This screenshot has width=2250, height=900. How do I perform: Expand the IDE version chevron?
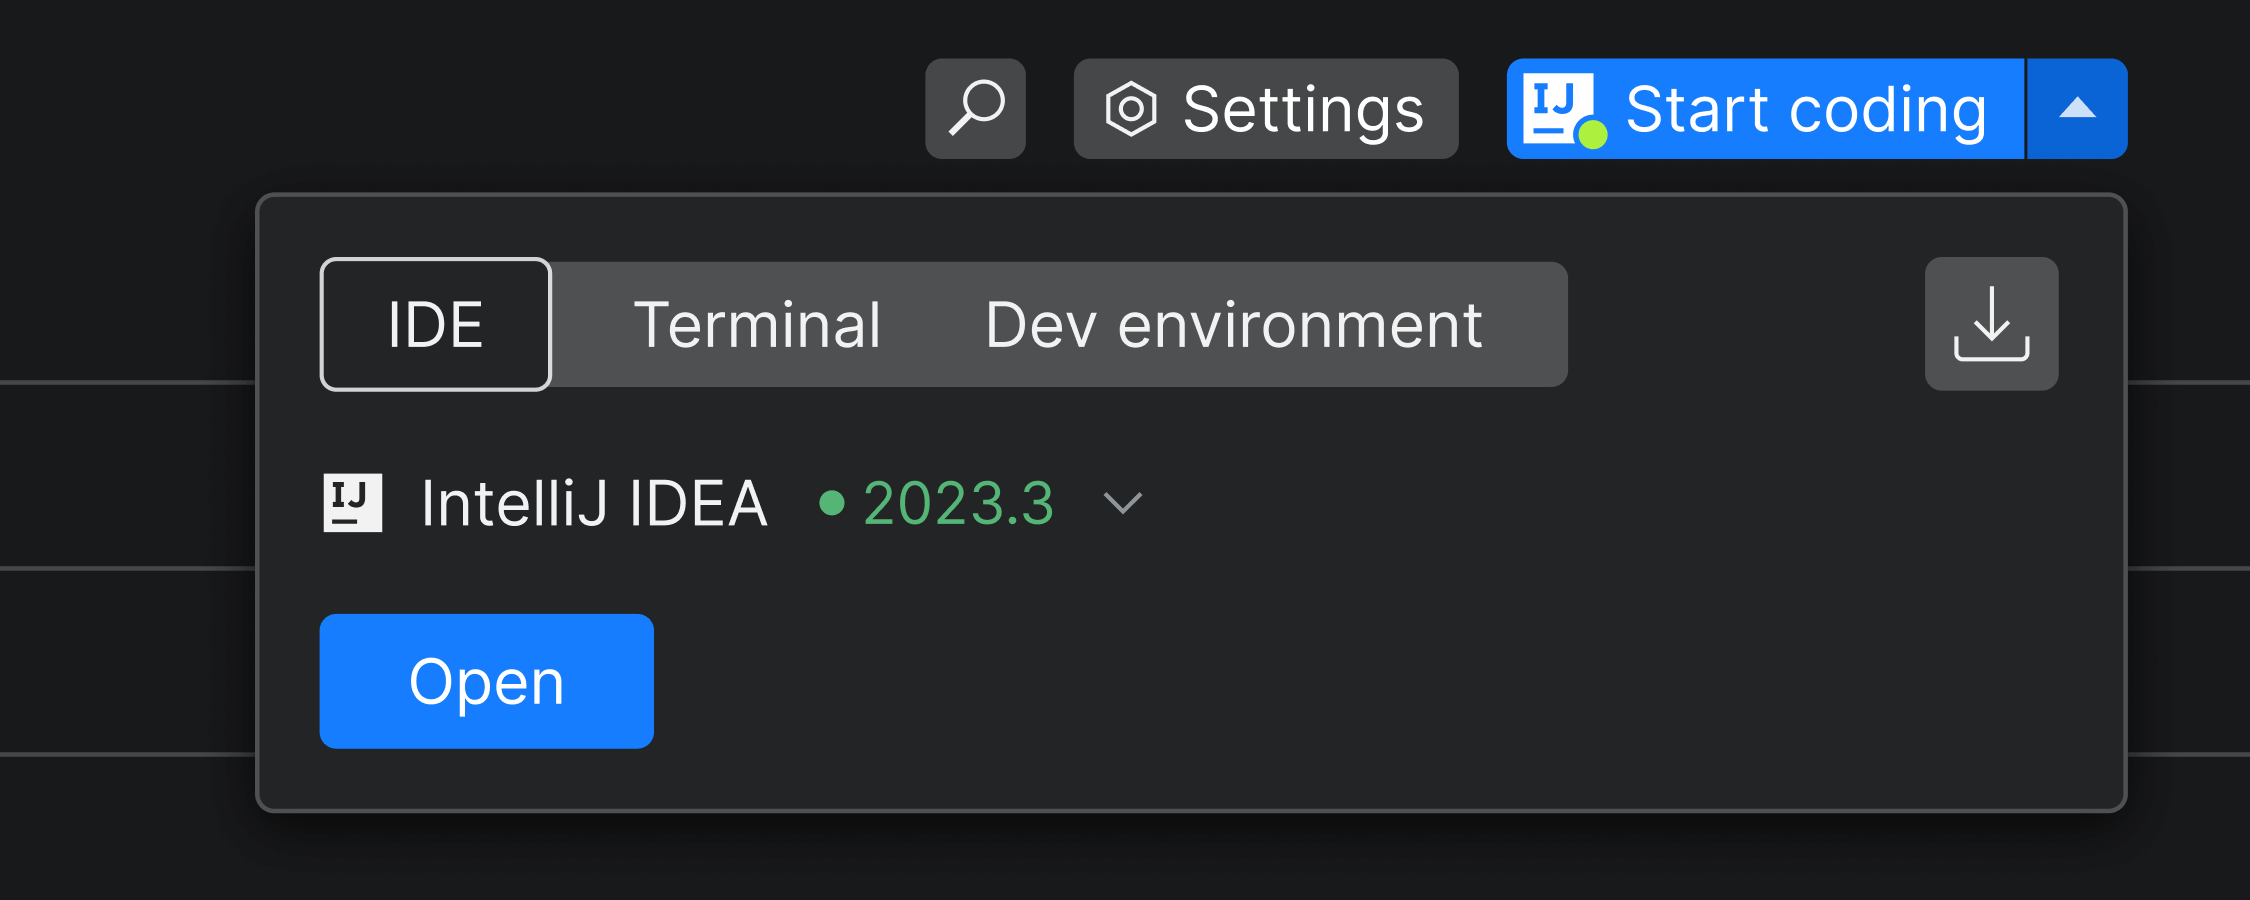[1122, 502]
